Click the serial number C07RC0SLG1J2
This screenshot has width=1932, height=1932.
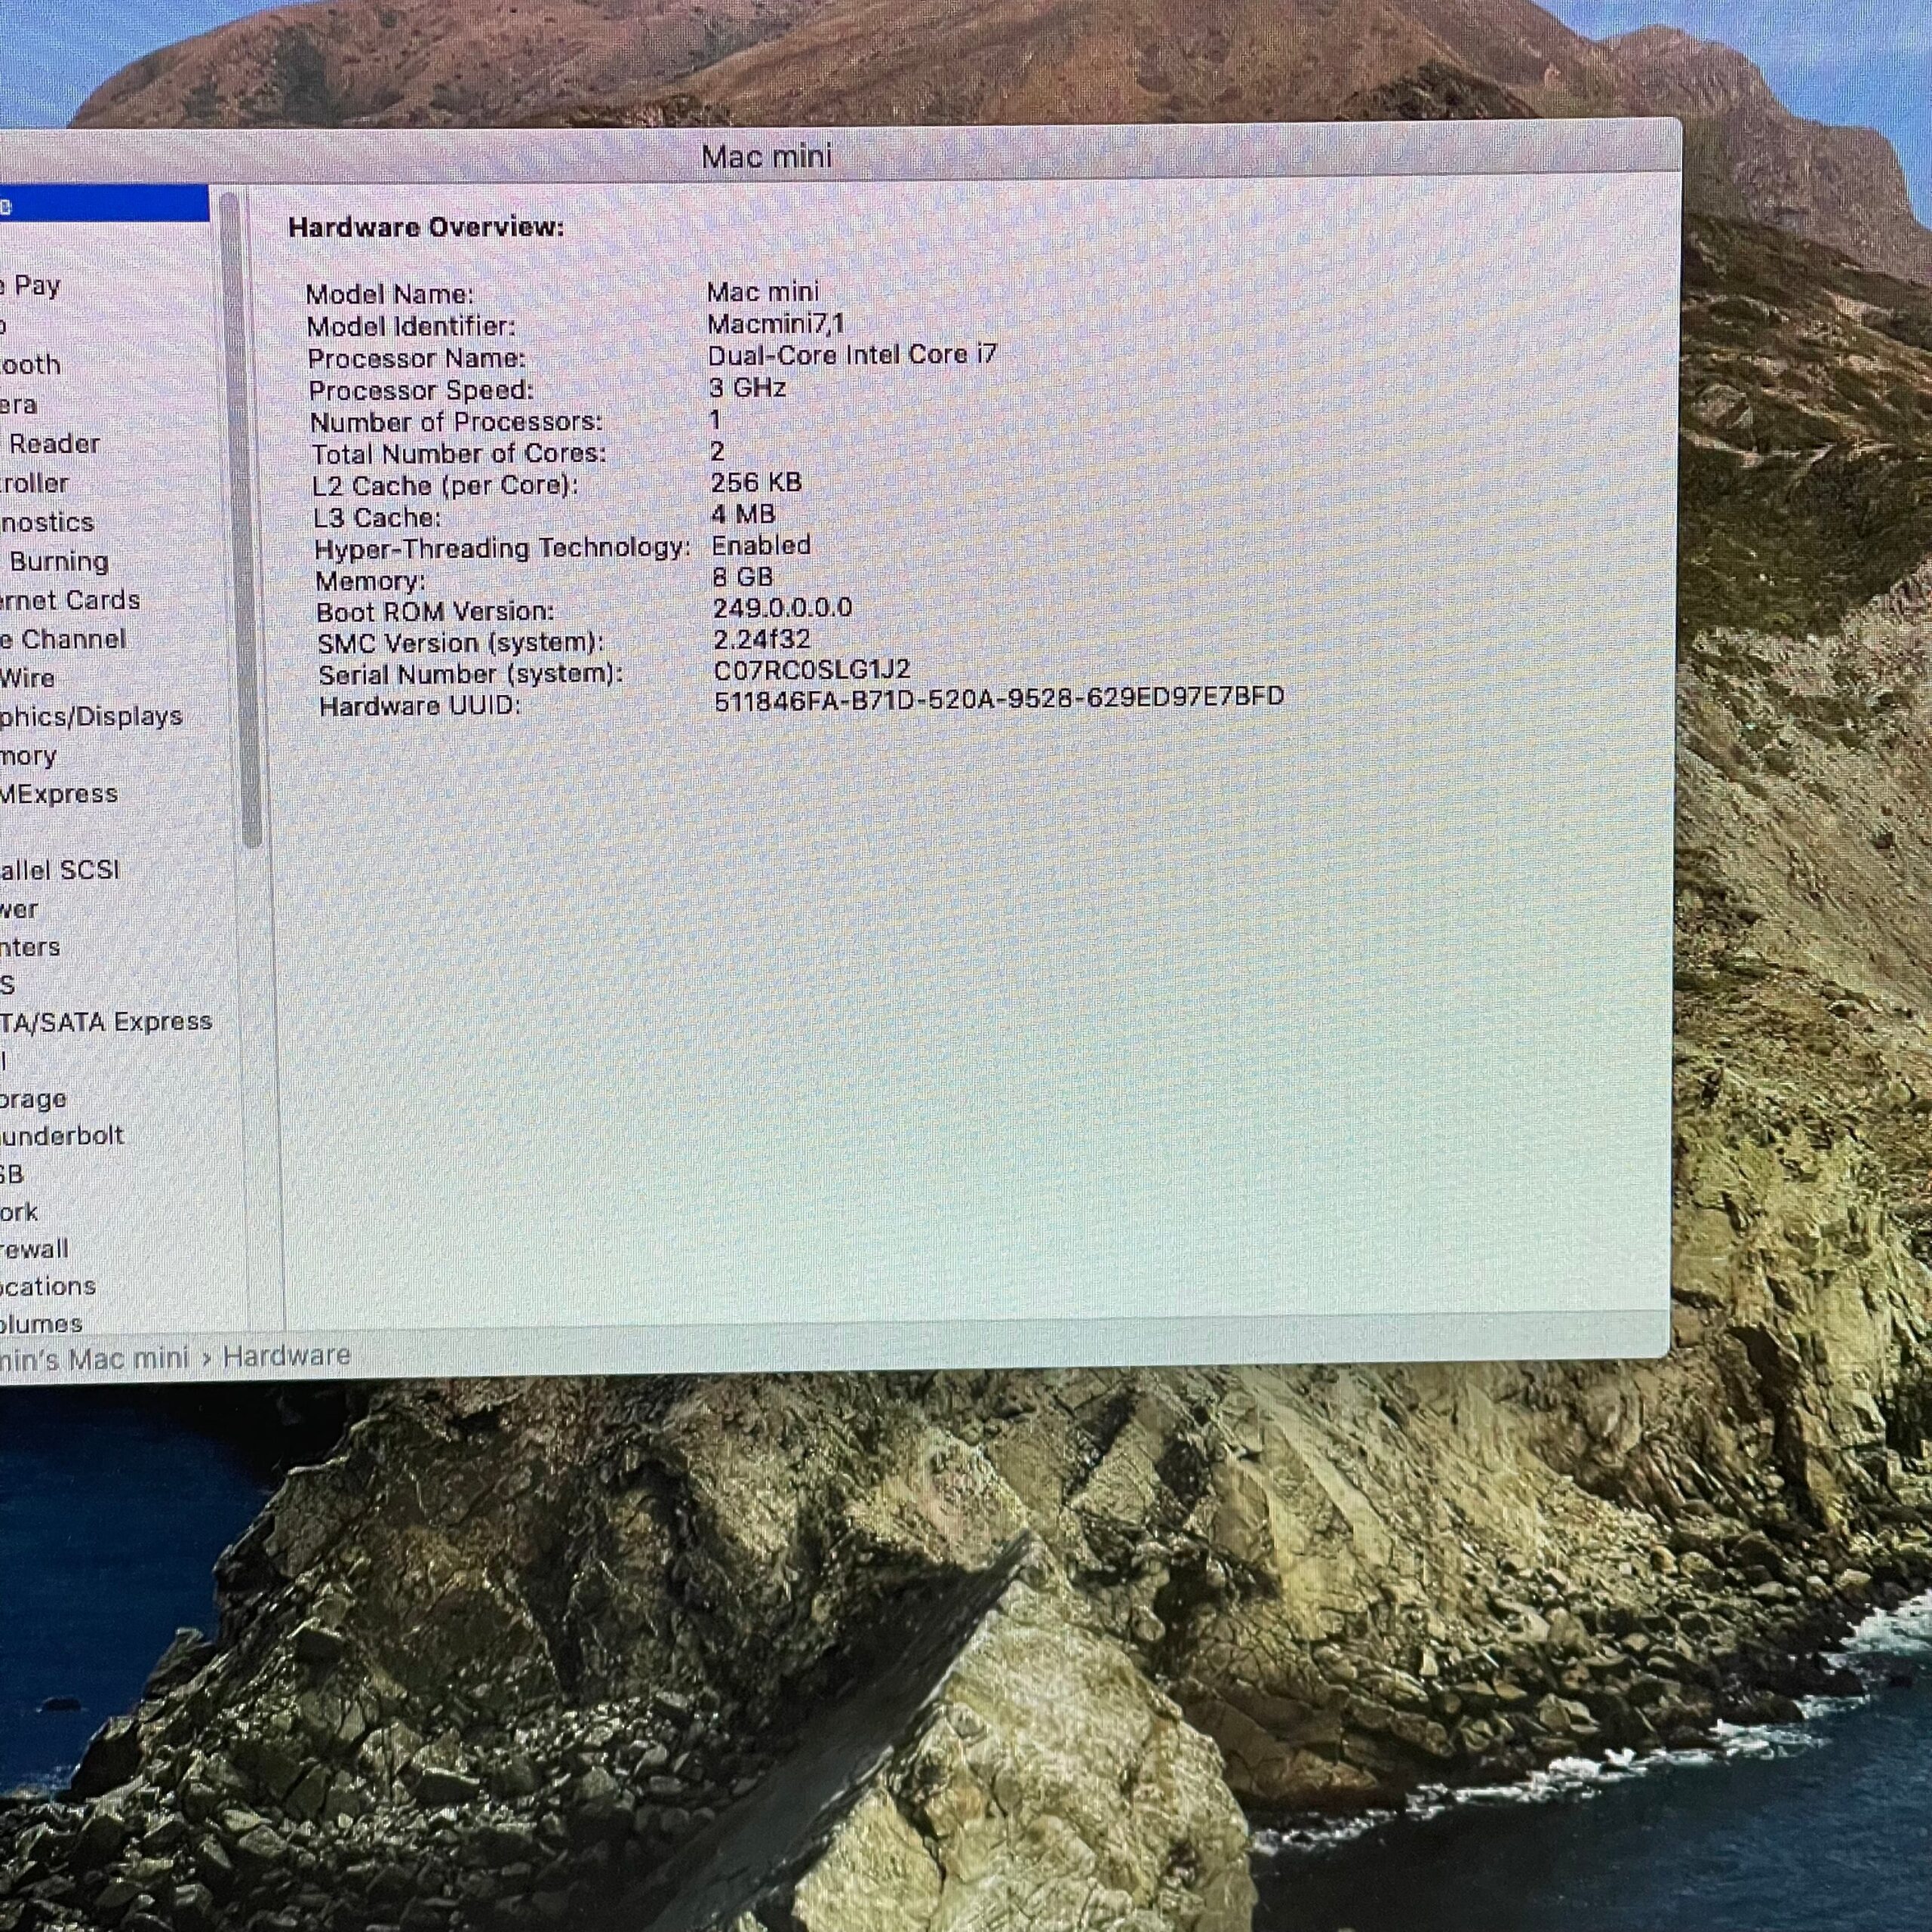812,669
